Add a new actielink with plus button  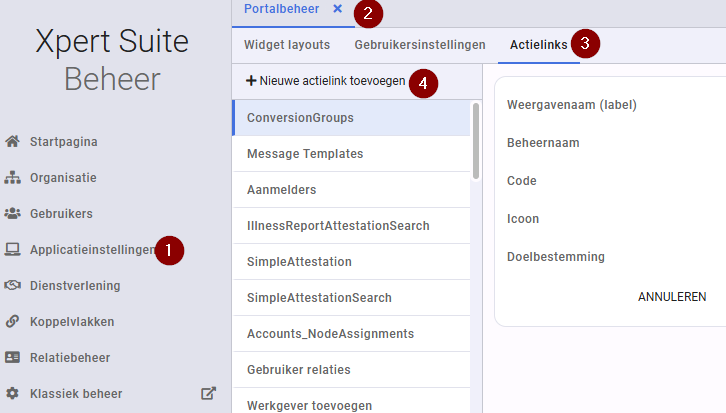click(x=325, y=81)
